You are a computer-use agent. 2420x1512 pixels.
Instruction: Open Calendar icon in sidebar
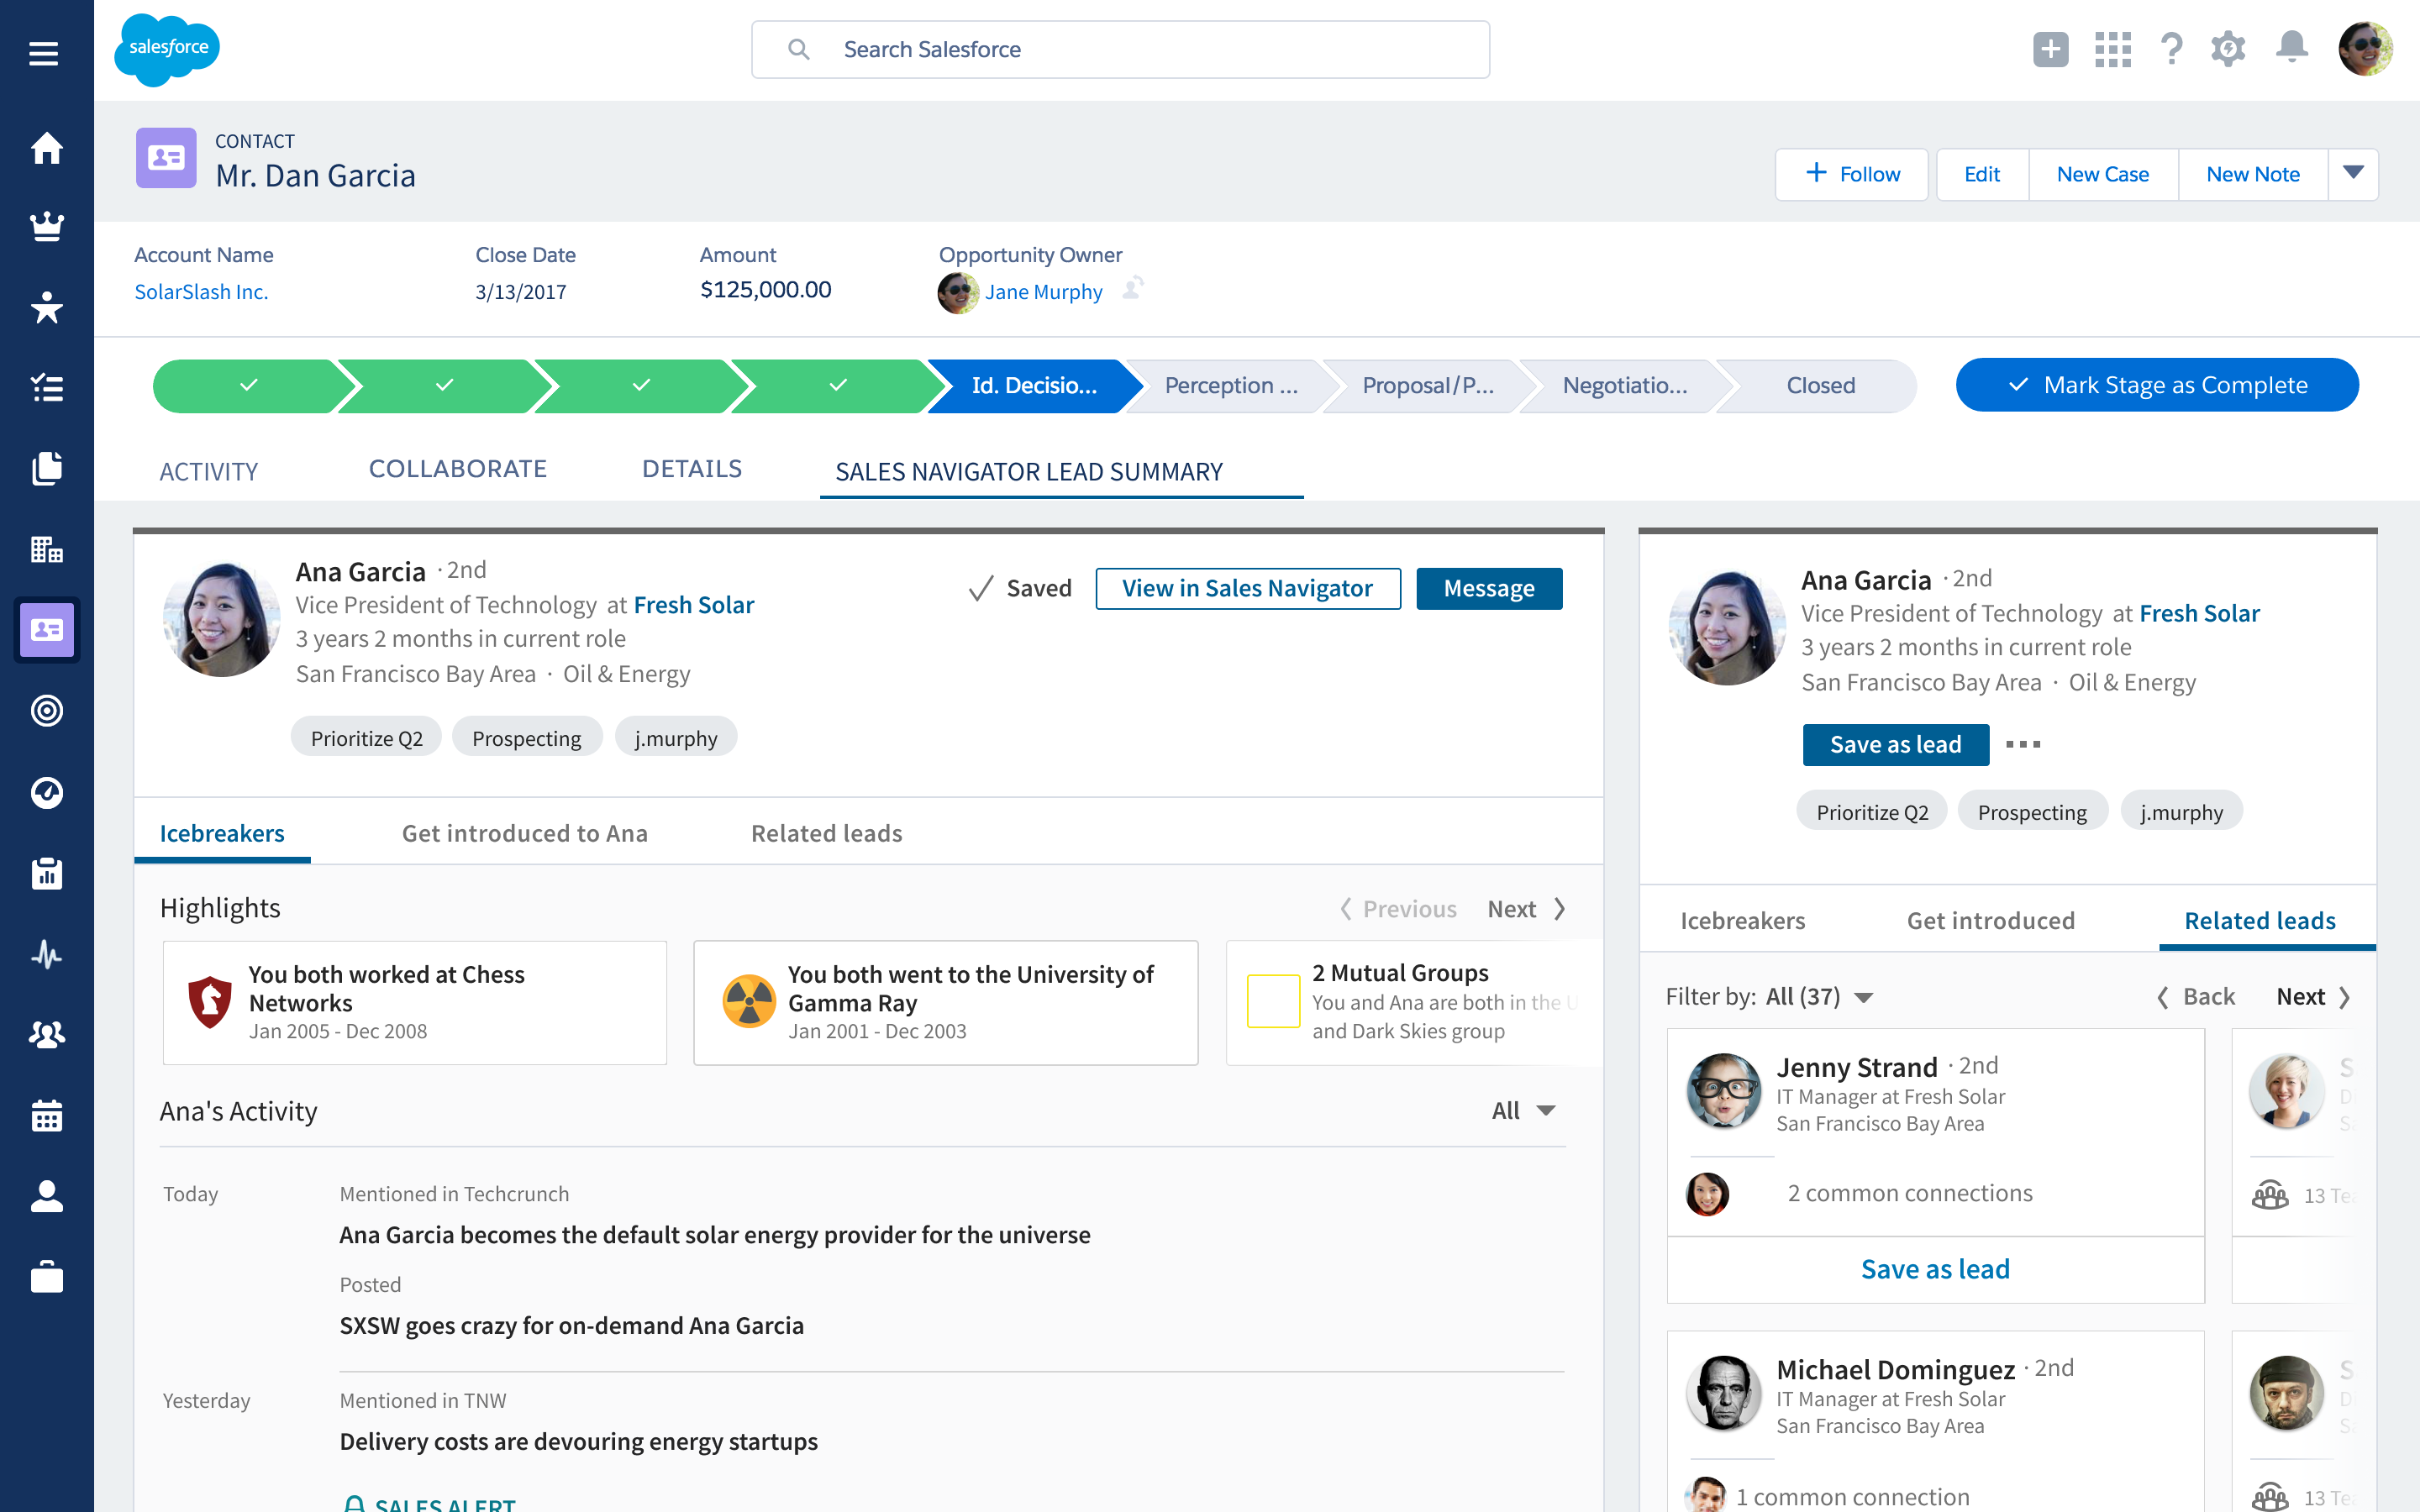click(46, 1115)
